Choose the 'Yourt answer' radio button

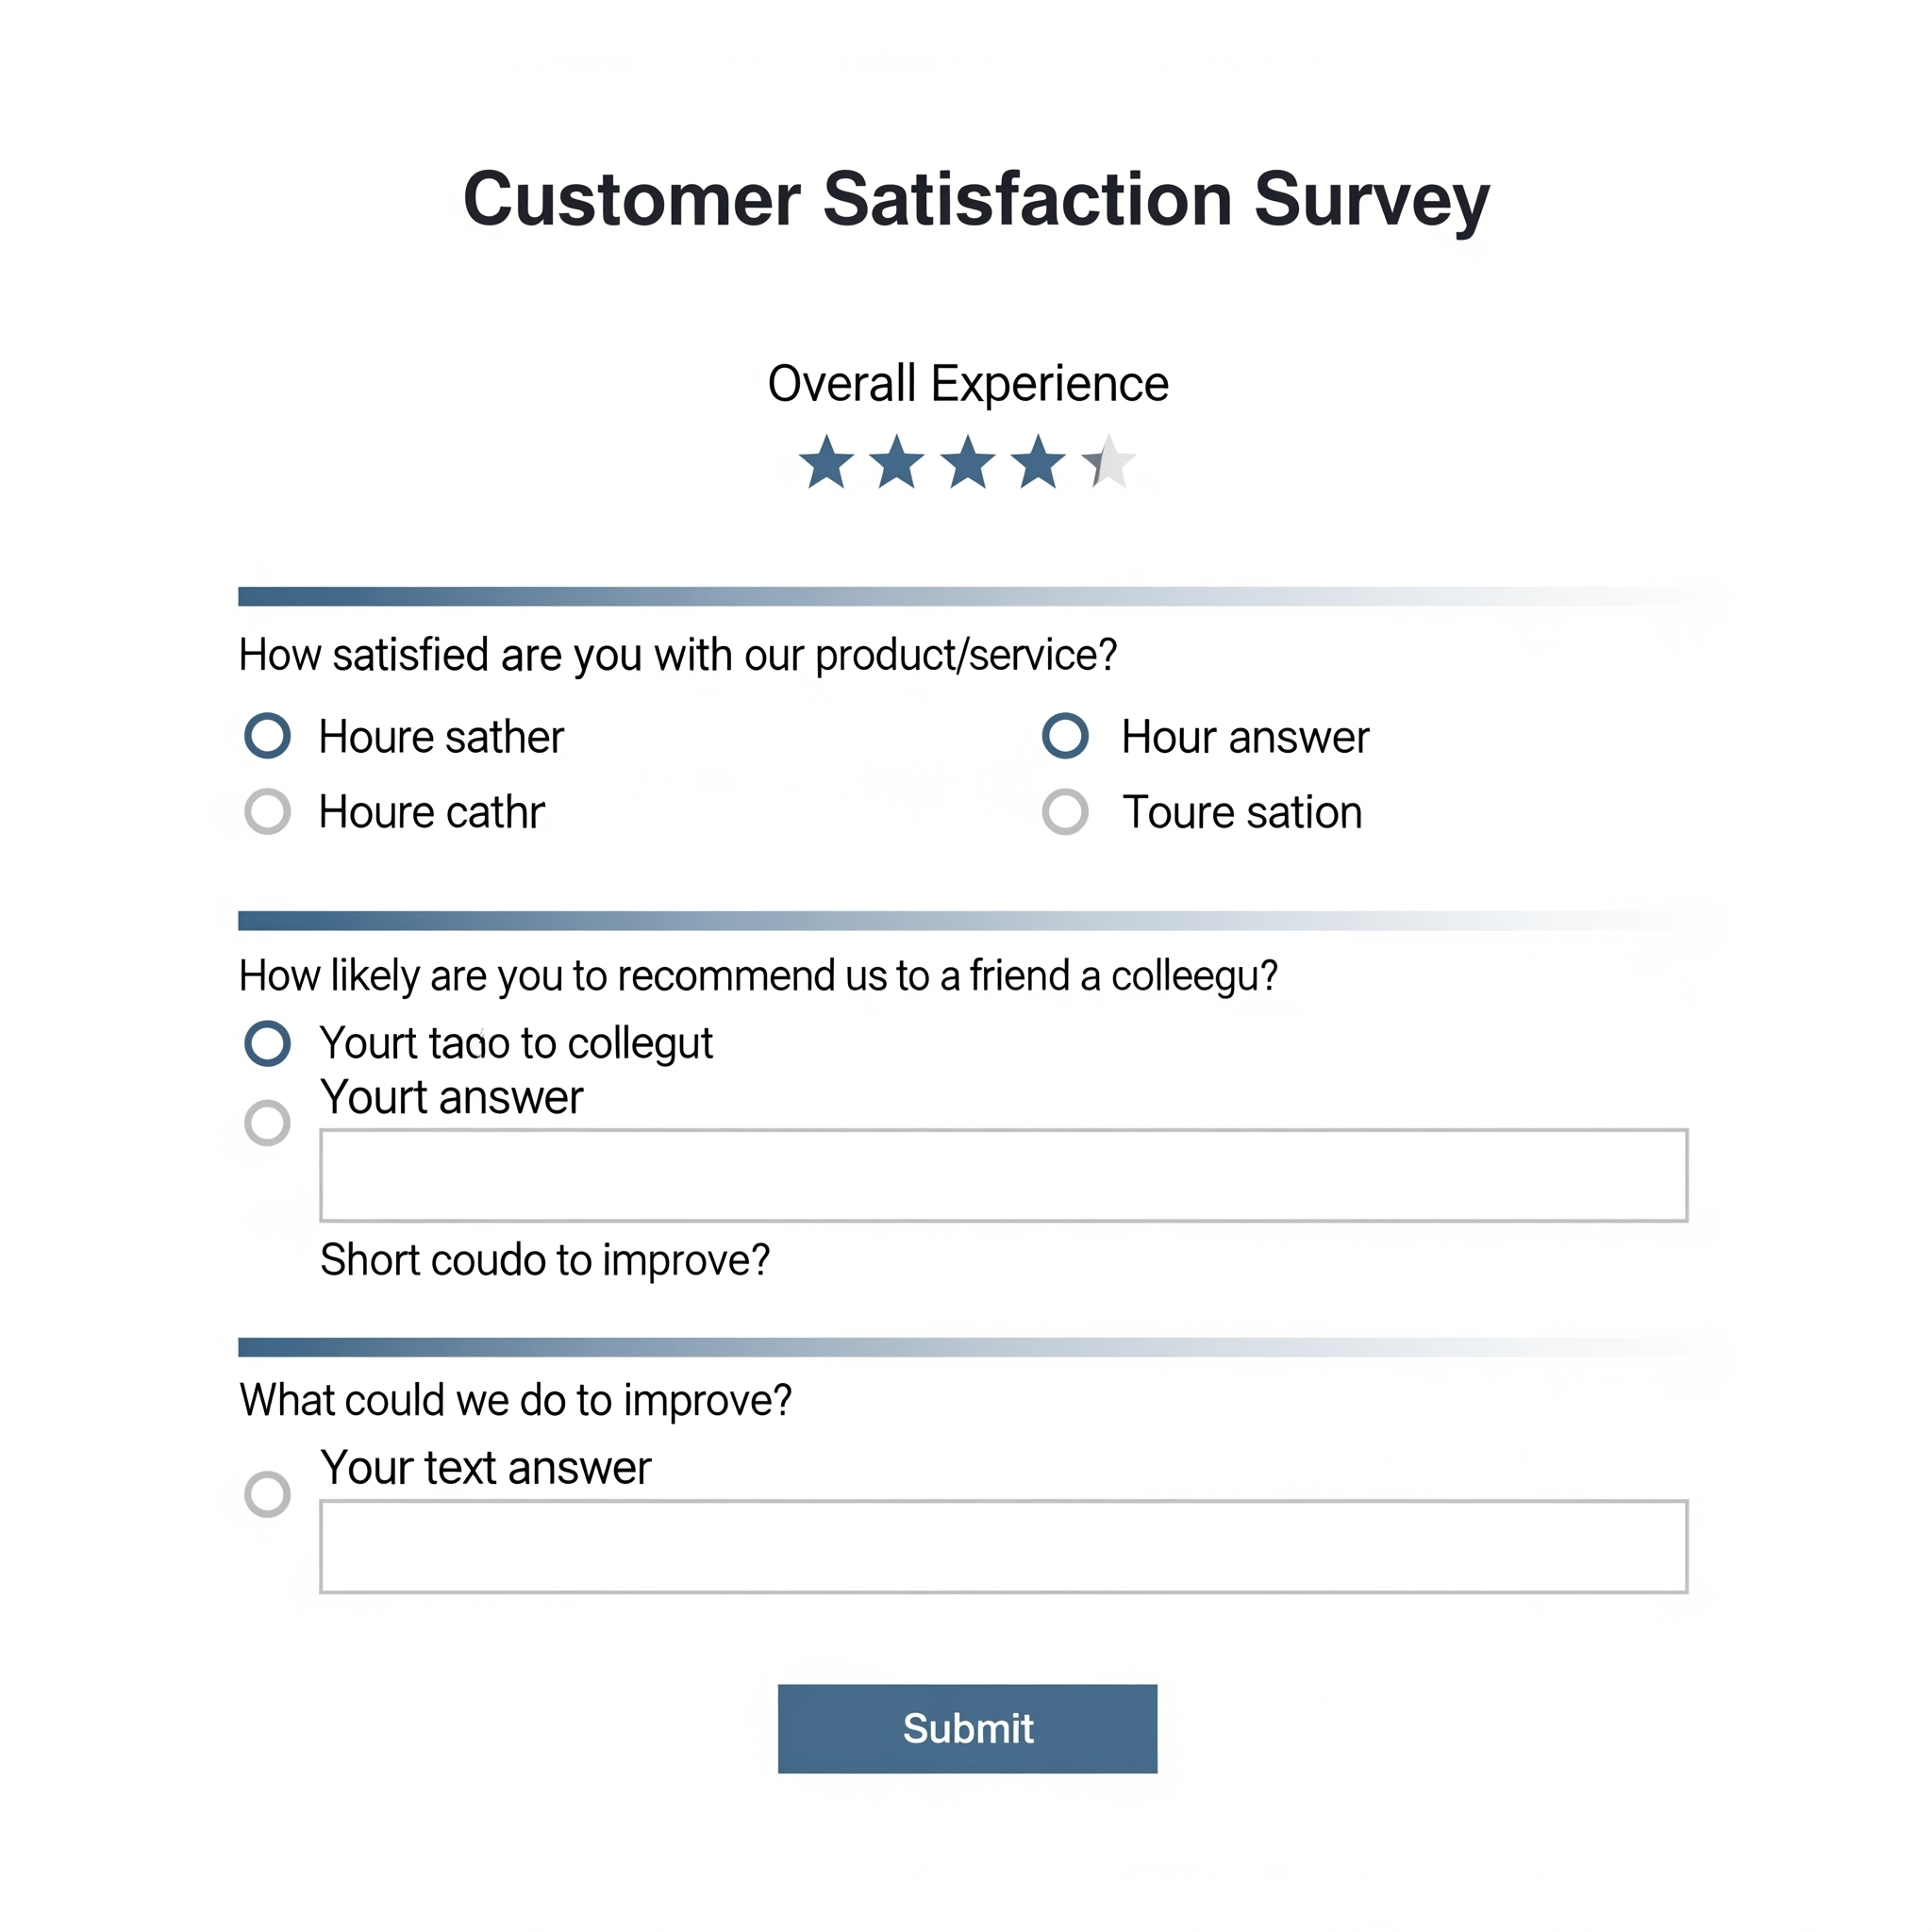pos(267,1122)
